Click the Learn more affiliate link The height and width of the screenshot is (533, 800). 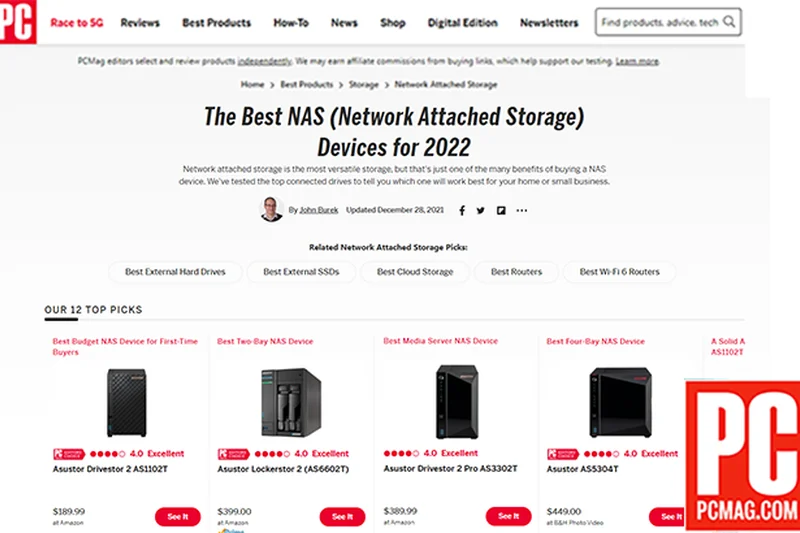click(637, 61)
